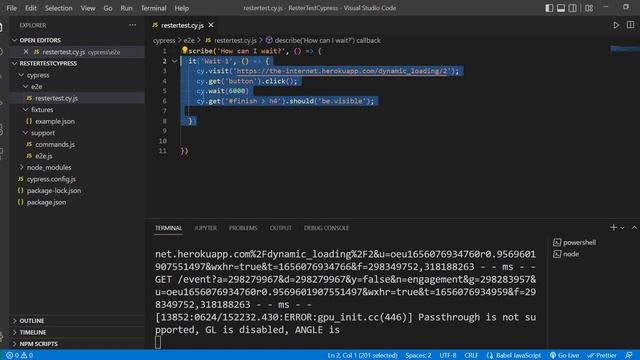Open example.json file
The height and width of the screenshot is (360, 640).
tap(54, 121)
